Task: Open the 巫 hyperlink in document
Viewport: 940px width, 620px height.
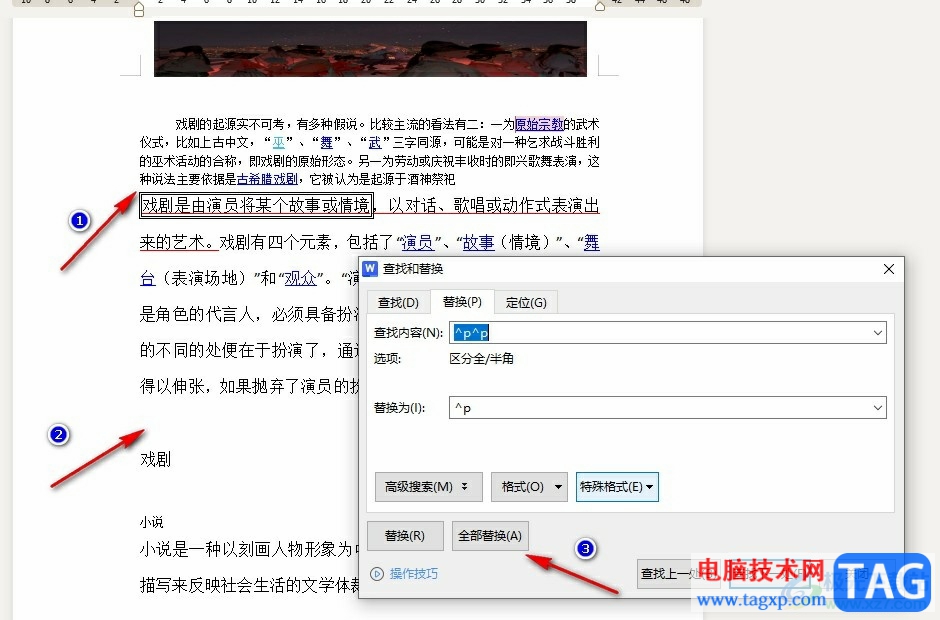Action: pos(279,142)
